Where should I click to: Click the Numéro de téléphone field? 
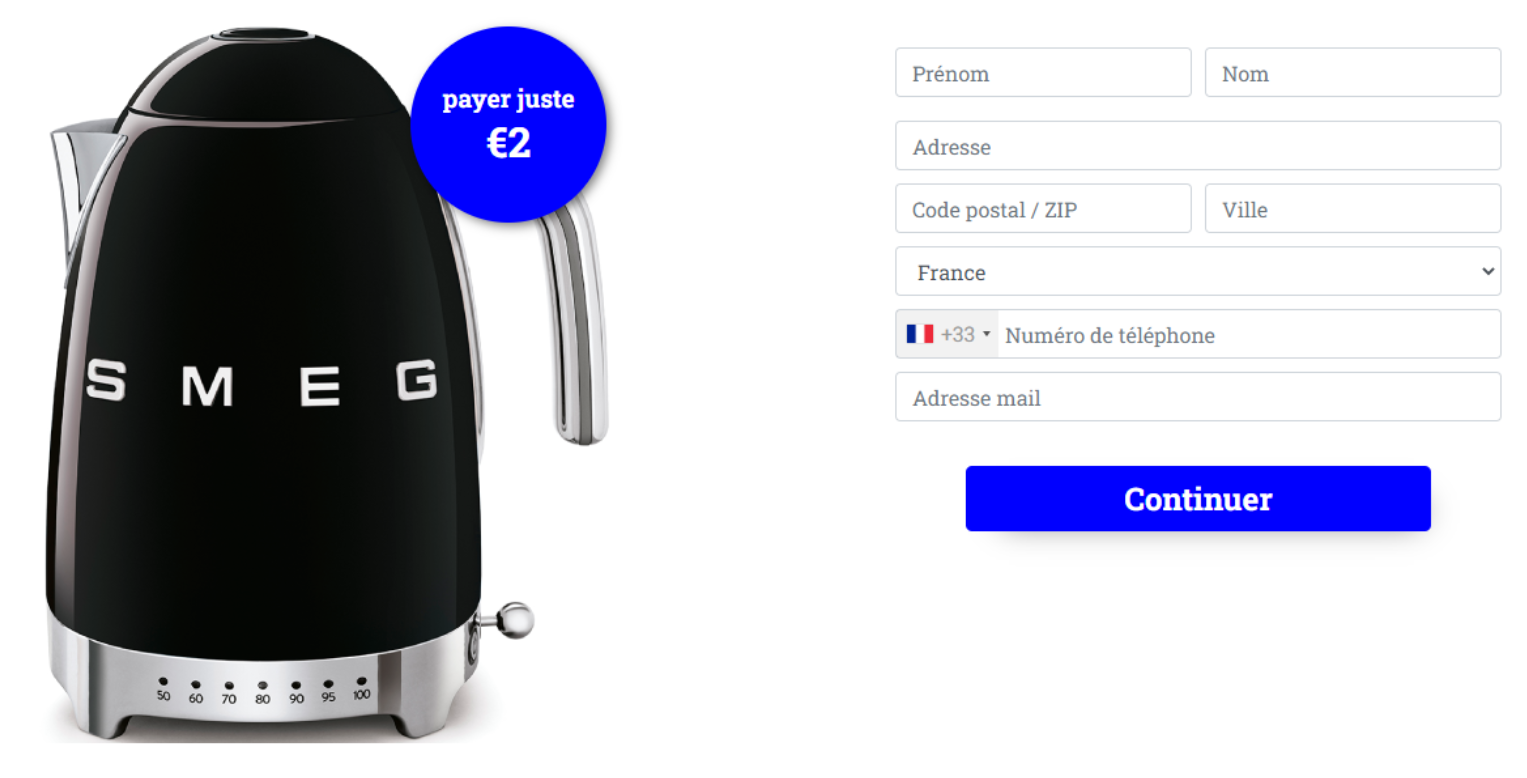(x=1249, y=335)
